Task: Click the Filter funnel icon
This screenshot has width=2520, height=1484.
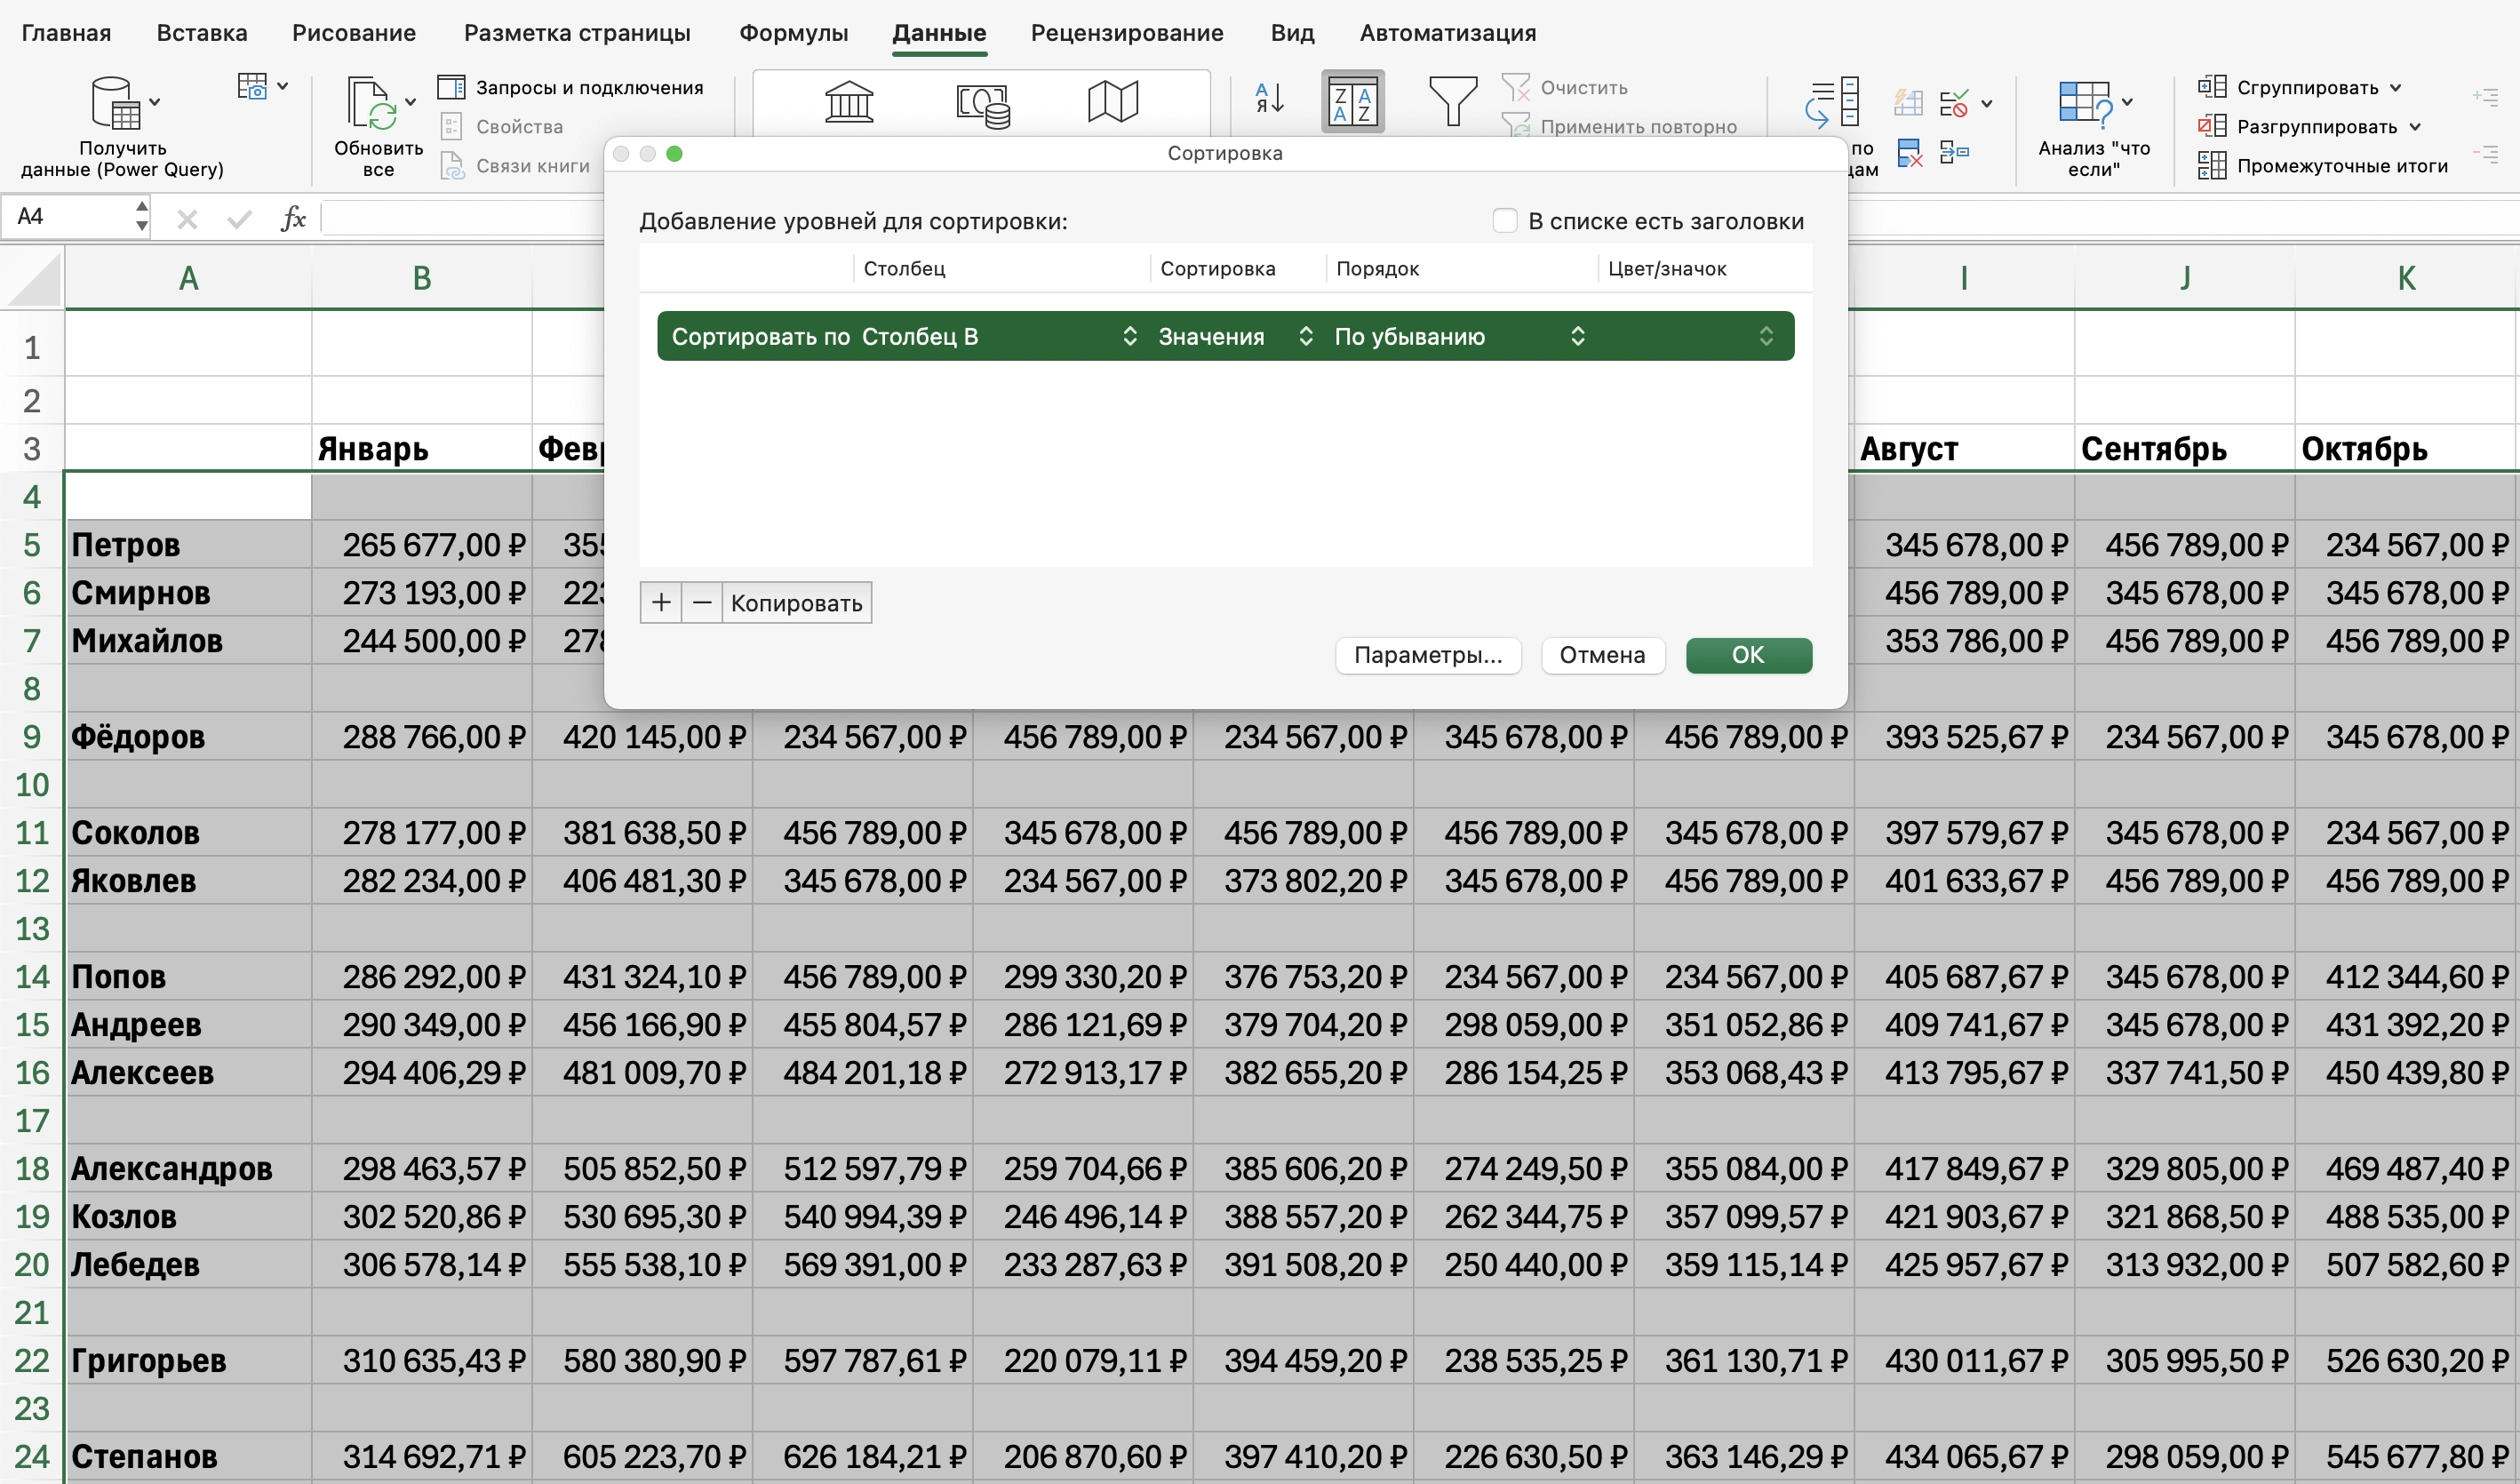Action: (x=1452, y=101)
